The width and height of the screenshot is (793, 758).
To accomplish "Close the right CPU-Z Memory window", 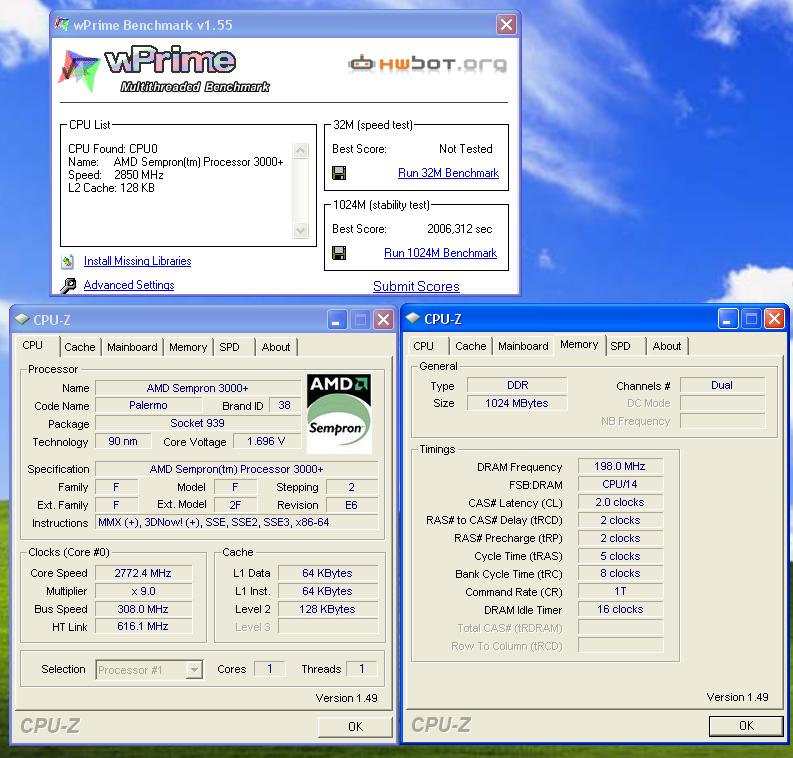I will 774,319.
